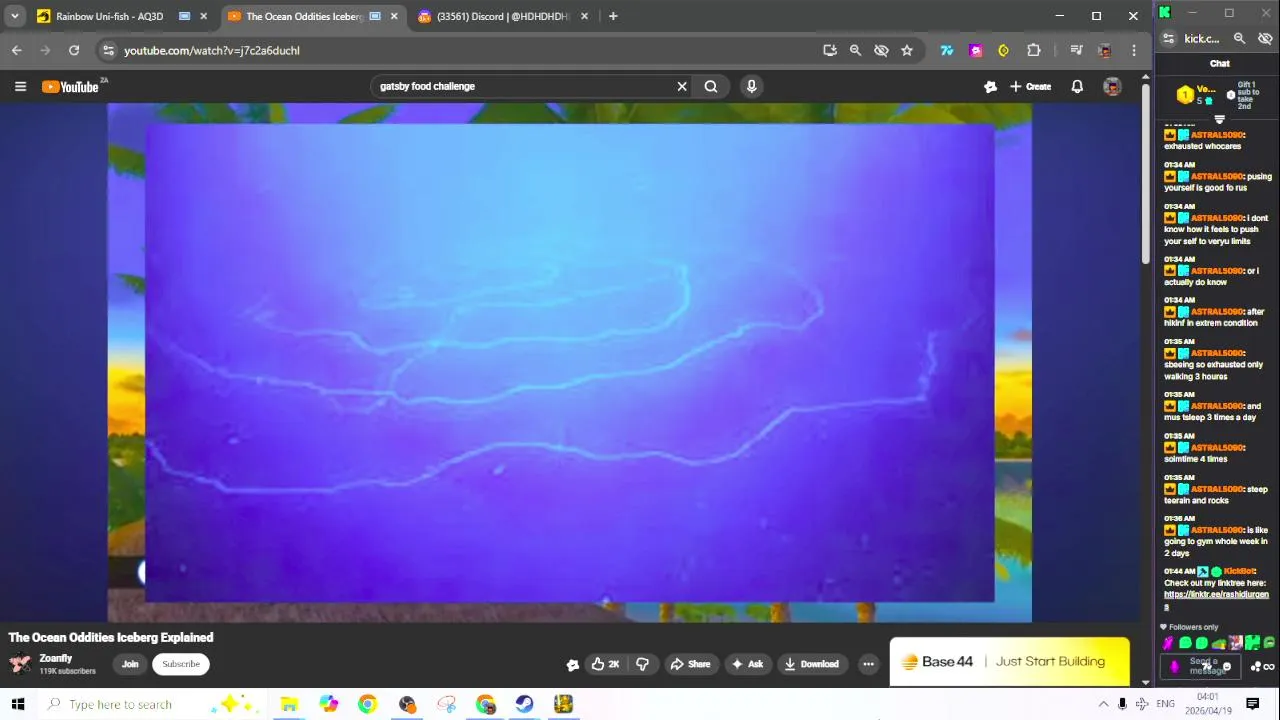Viewport: 1280px width, 720px height.
Task: View site information icon in address bar
Action: coord(108,50)
